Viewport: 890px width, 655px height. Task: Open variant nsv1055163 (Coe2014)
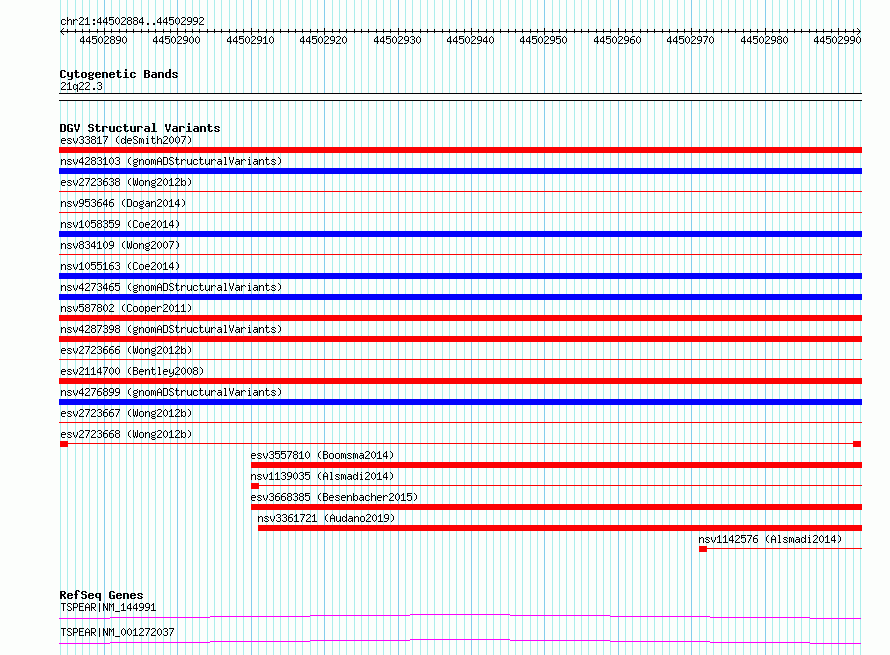(120, 266)
